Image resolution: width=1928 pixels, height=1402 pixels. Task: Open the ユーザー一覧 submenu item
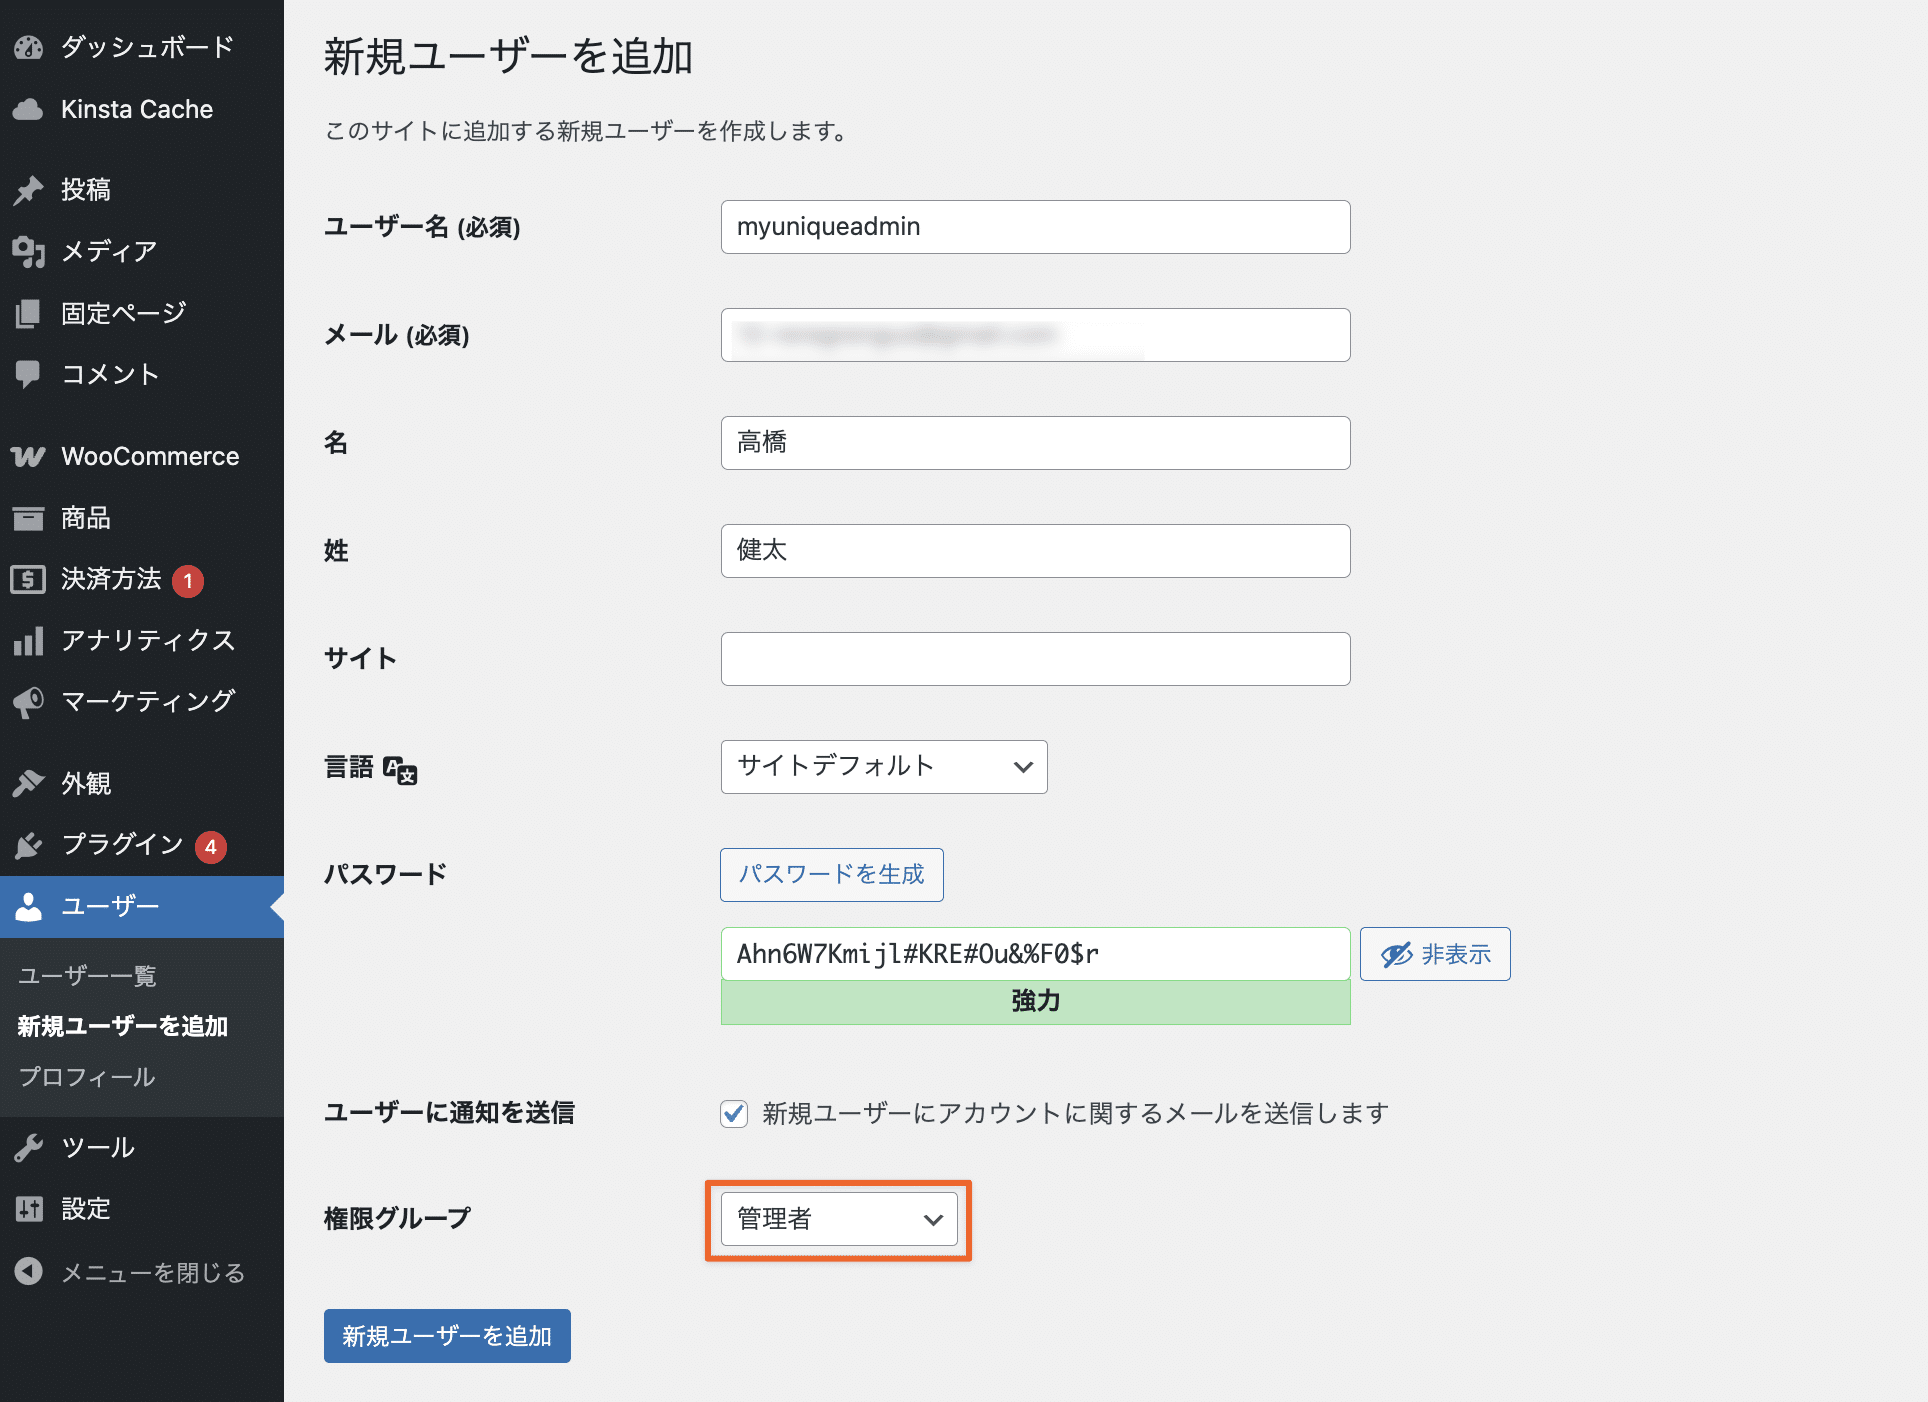(x=88, y=975)
